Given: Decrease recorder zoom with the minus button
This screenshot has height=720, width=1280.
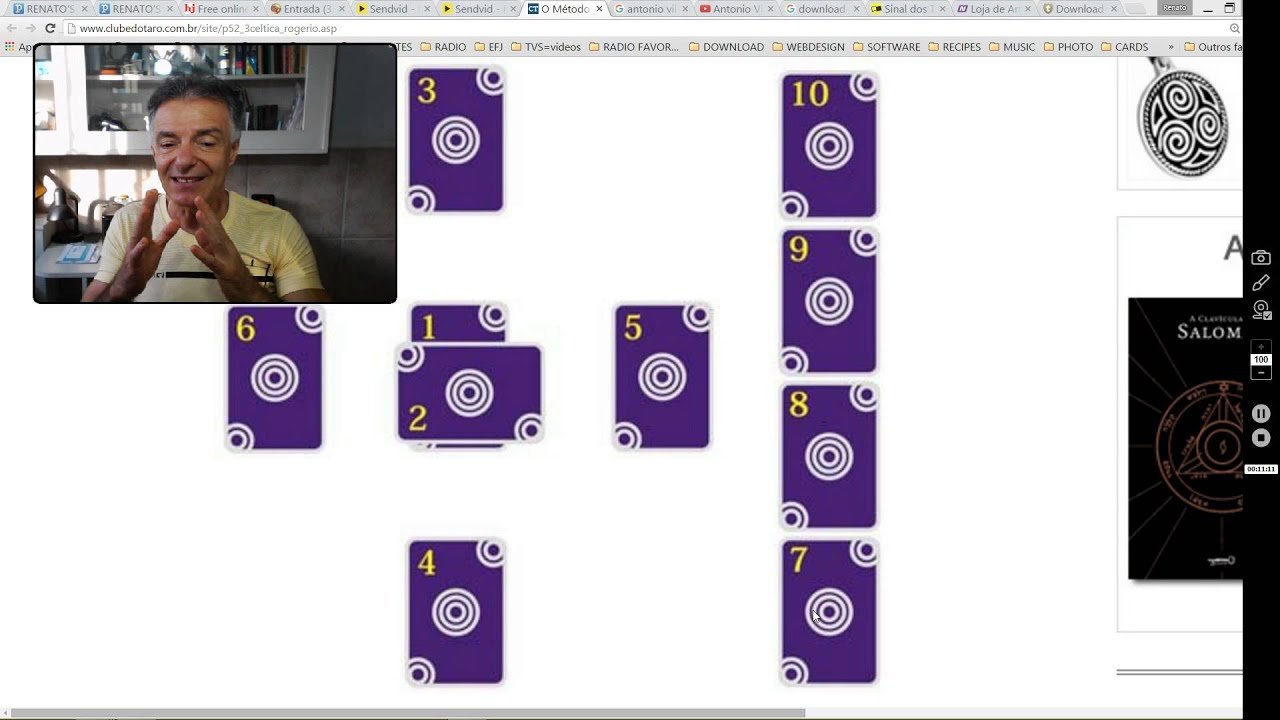Looking at the screenshot, I should click(1261, 373).
